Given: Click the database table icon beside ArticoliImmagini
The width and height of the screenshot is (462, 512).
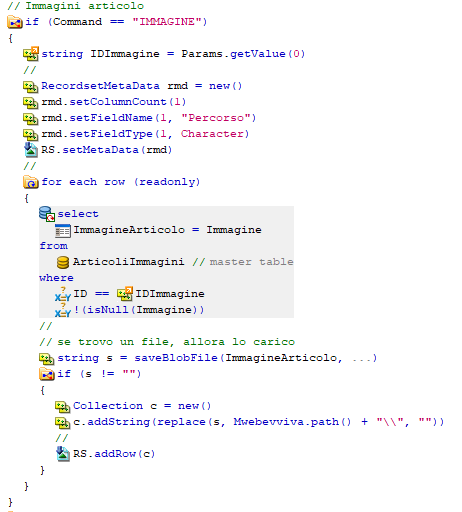Looking at the screenshot, I should (63, 262).
